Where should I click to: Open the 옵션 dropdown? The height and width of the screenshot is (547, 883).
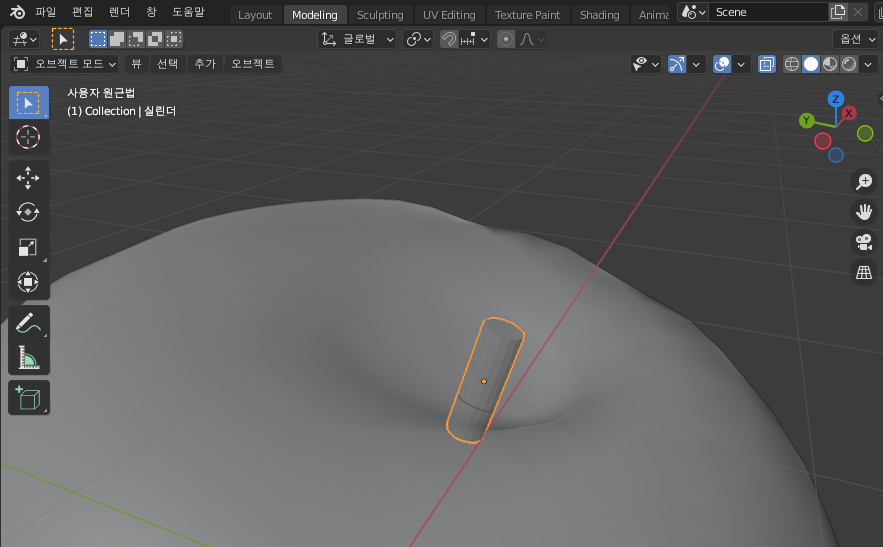coord(855,39)
